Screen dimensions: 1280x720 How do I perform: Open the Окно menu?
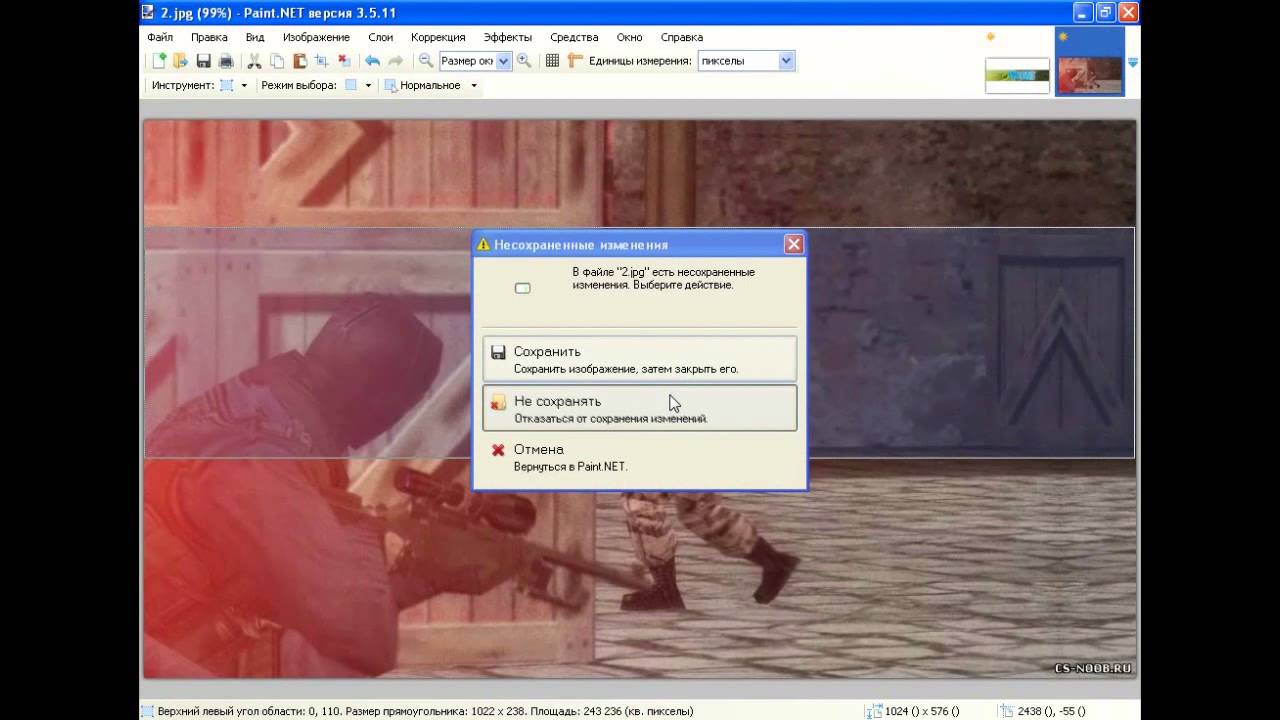point(629,37)
